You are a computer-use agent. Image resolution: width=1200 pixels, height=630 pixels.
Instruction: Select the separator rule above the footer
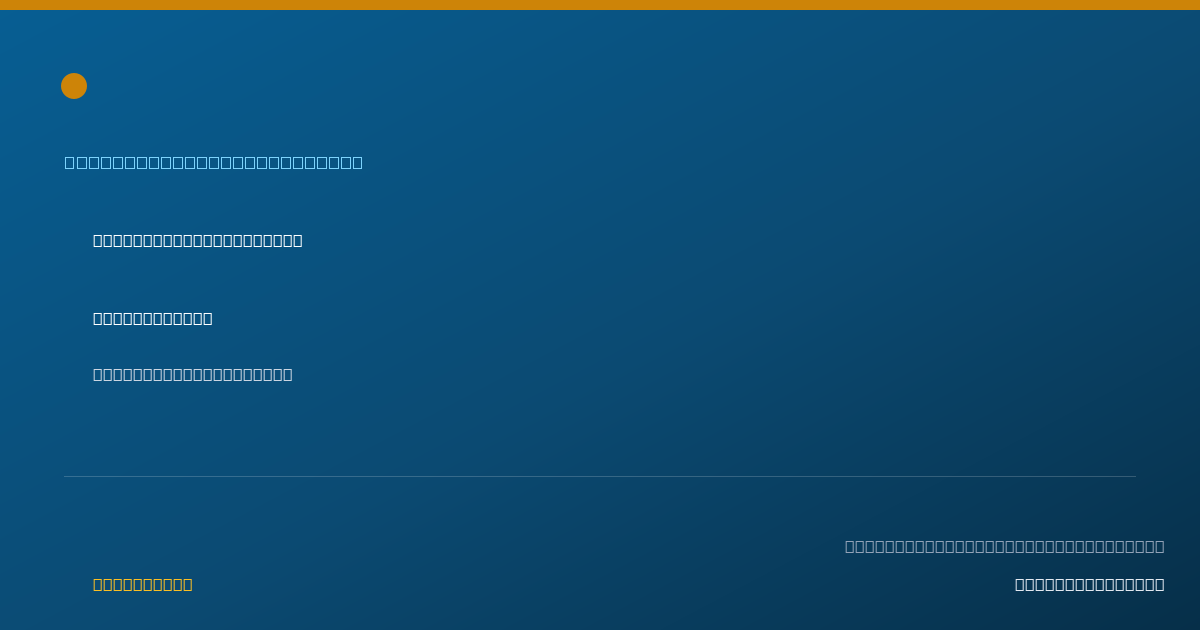[x=600, y=476]
